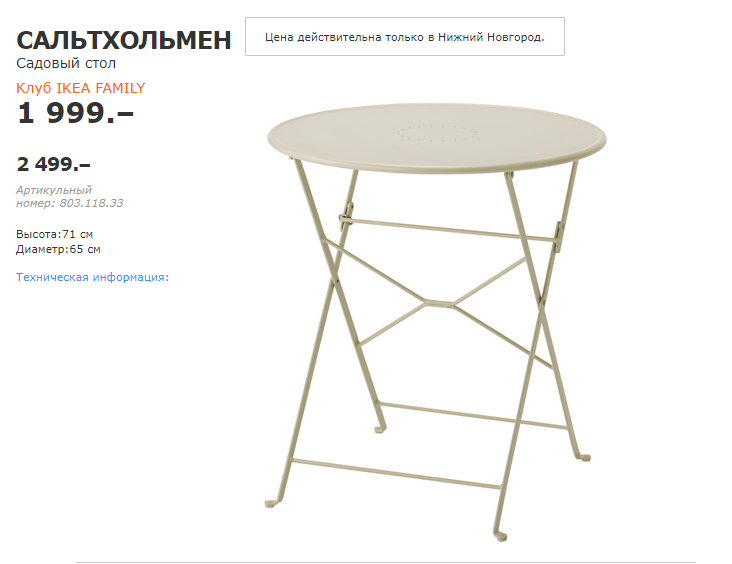The width and height of the screenshot is (732, 564).
Task: Click the Садовый стол subtitle
Action: click(66, 63)
